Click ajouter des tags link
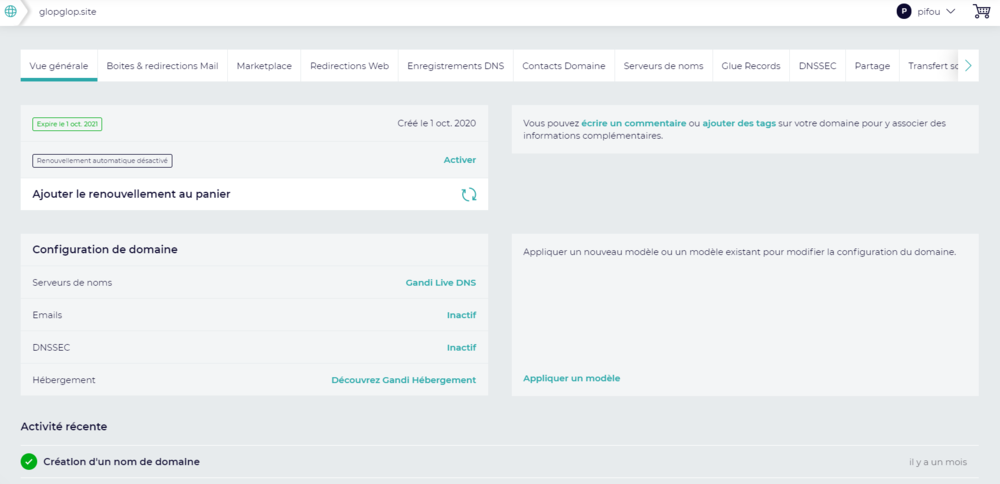This screenshot has width=1000, height=484. click(x=739, y=123)
